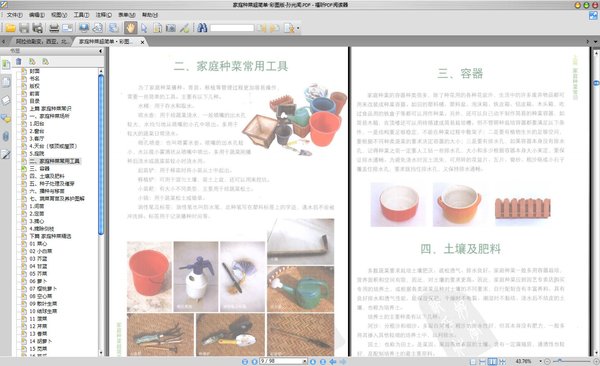Pick the Typewriter pen tool
Viewport: 600px width, 366px height.
(x=184, y=28)
